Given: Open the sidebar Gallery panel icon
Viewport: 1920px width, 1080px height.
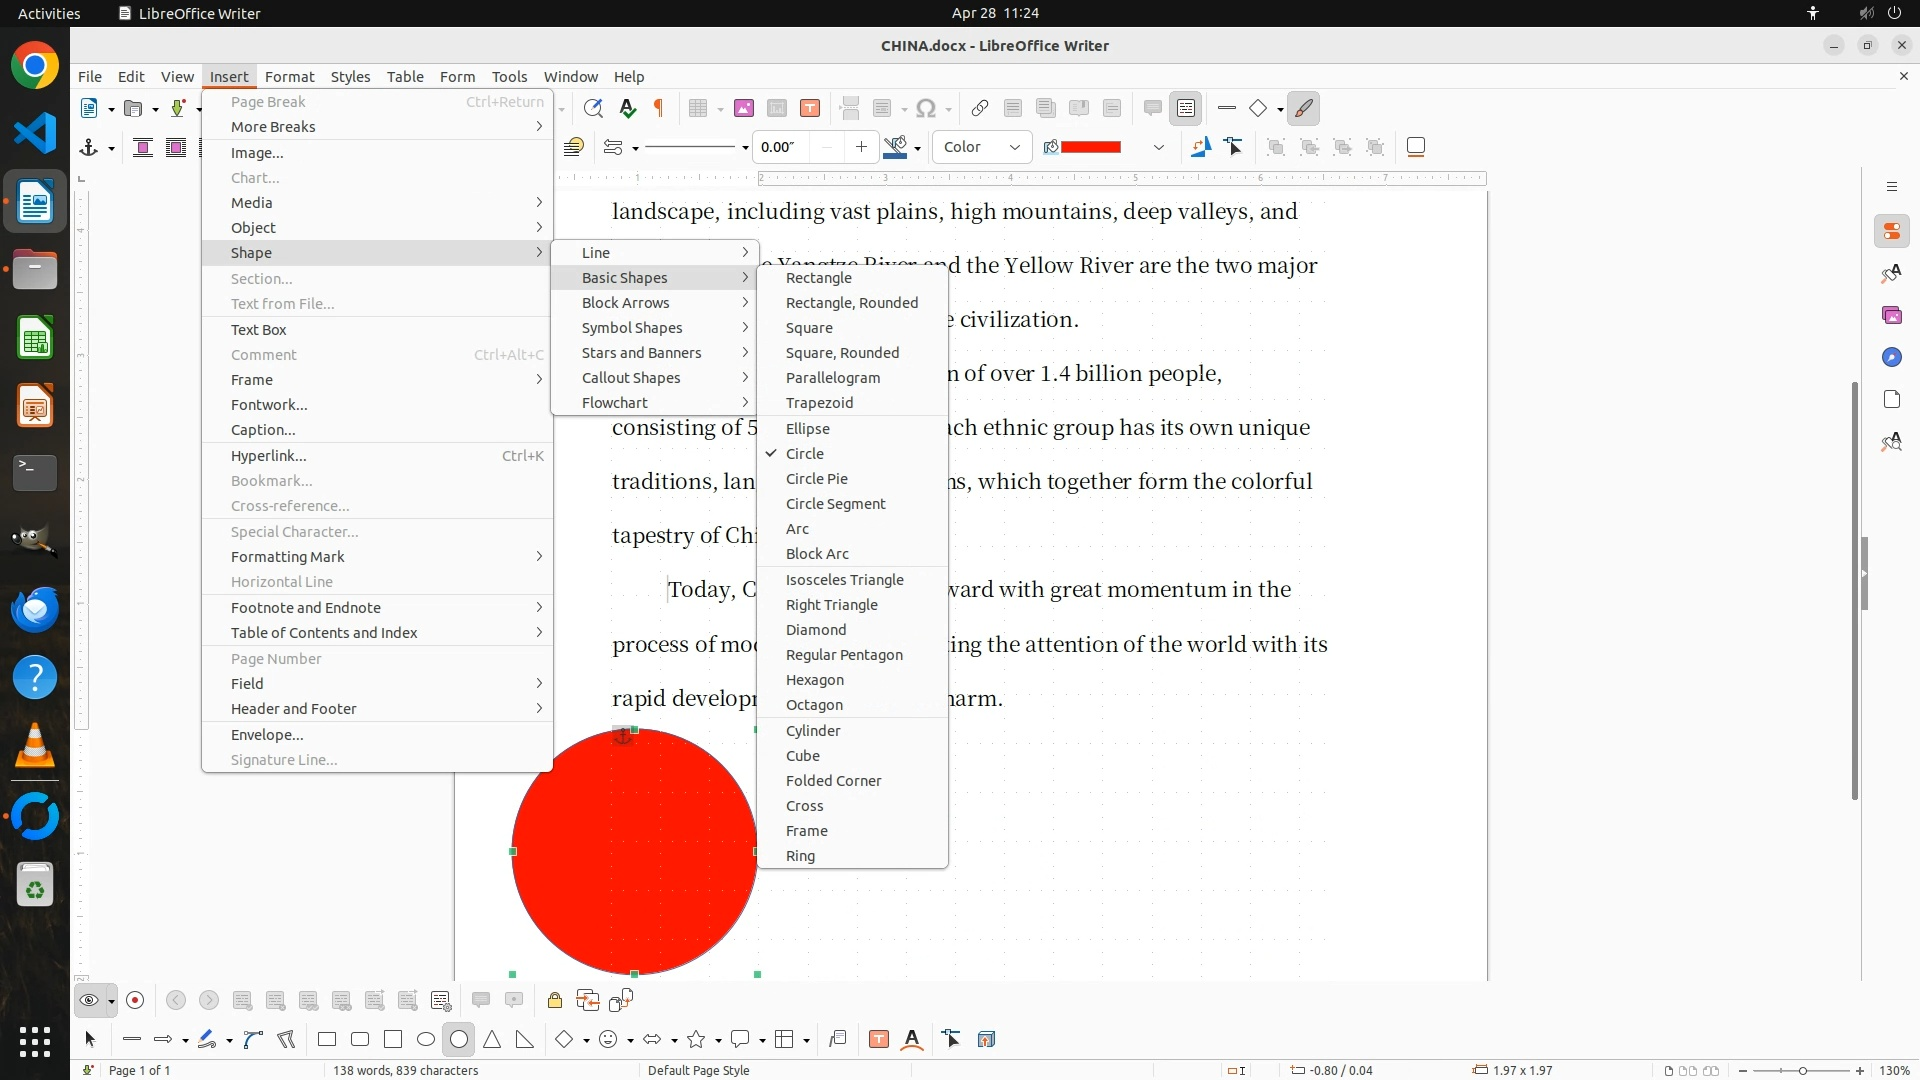Looking at the screenshot, I should (1891, 315).
